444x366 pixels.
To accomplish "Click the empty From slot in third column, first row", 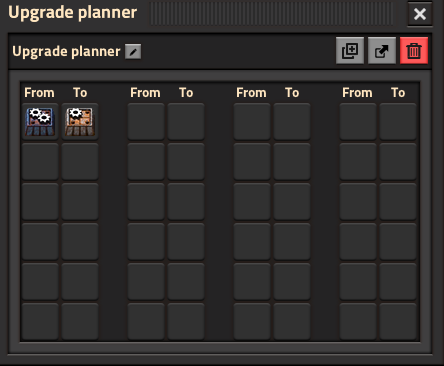I will click(252, 121).
